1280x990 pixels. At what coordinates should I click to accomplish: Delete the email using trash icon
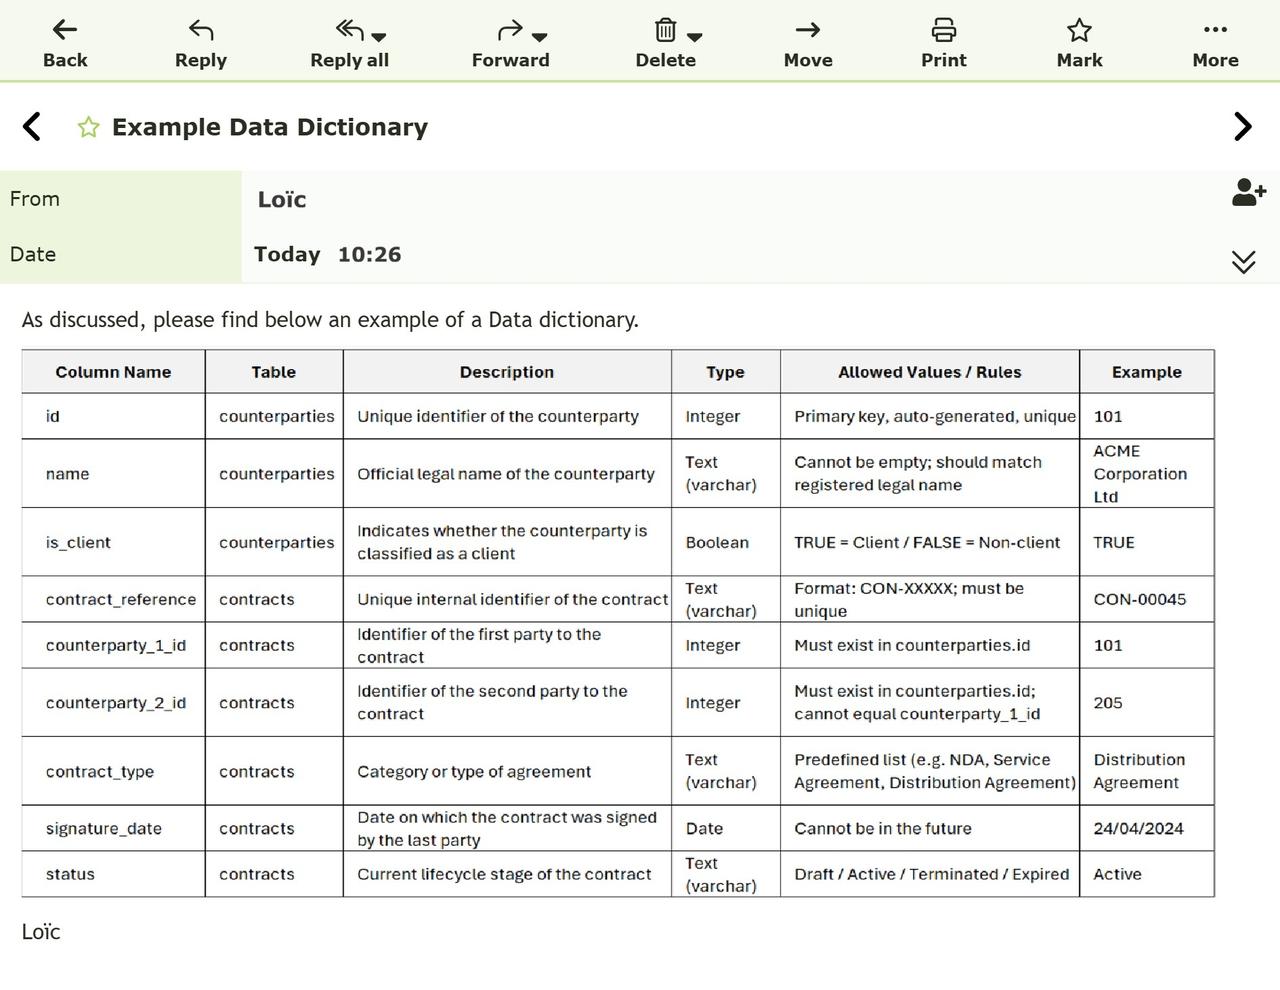point(665,30)
